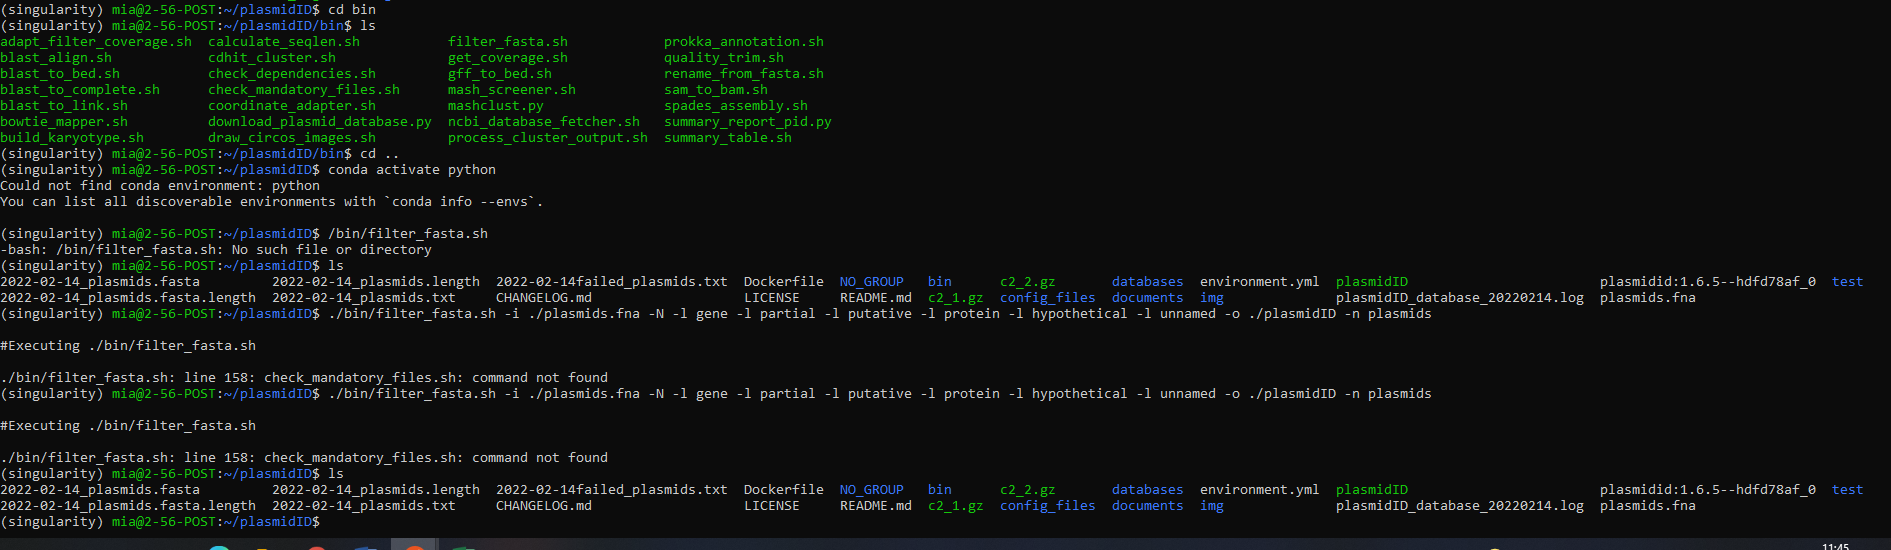
Task: Click README.md in the first ls output
Action: click(876, 298)
